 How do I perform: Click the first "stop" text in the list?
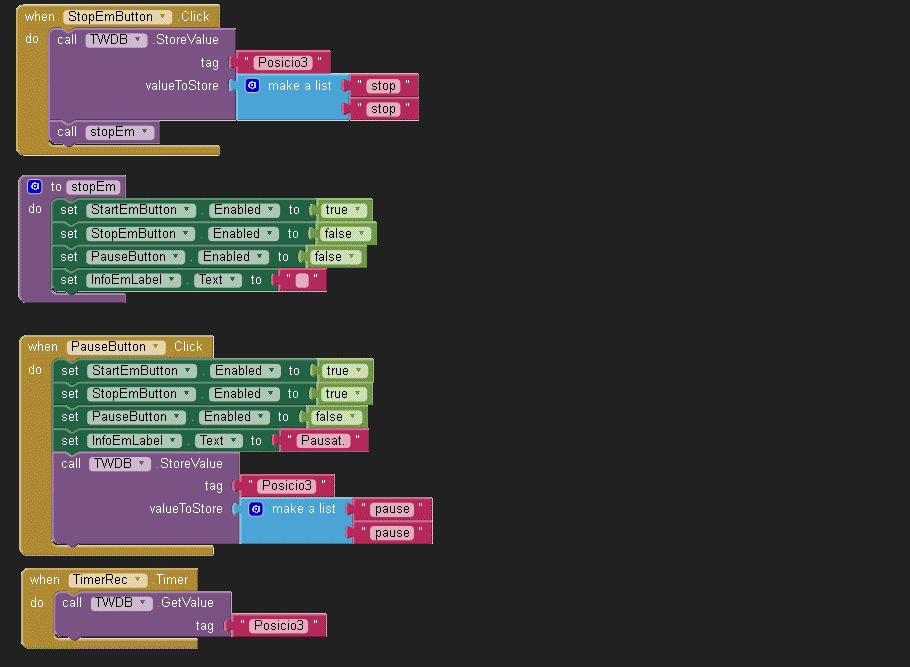(x=383, y=86)
